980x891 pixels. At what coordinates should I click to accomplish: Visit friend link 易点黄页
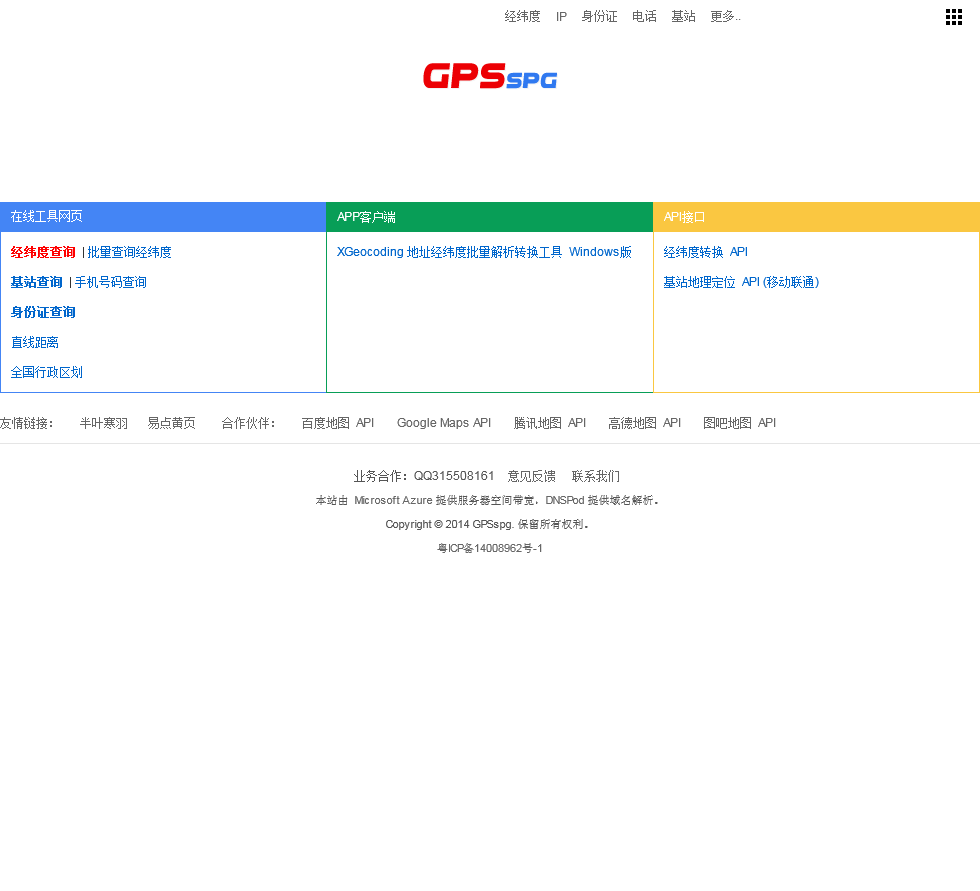(171, 423)
